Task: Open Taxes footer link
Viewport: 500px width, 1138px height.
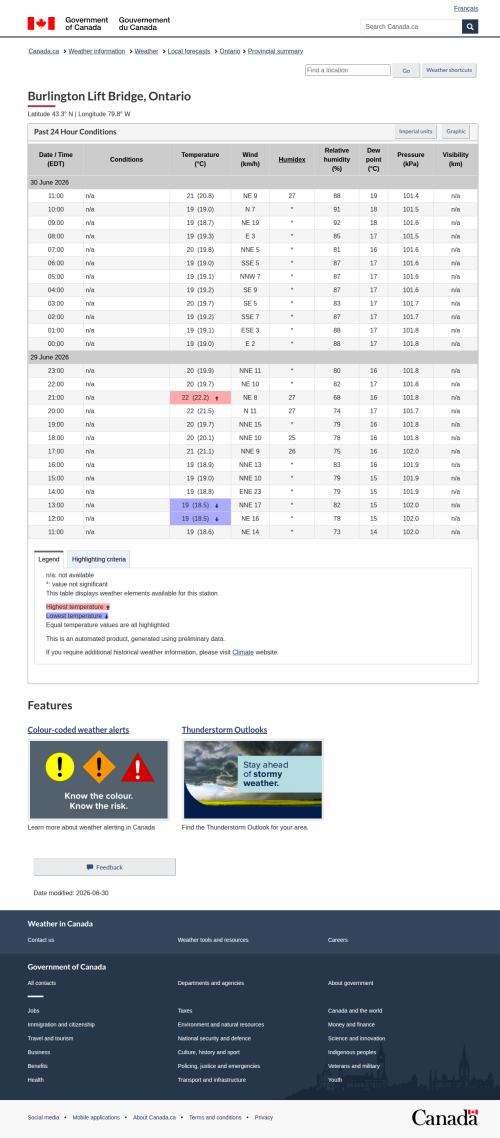Action: pos(184,1011)
